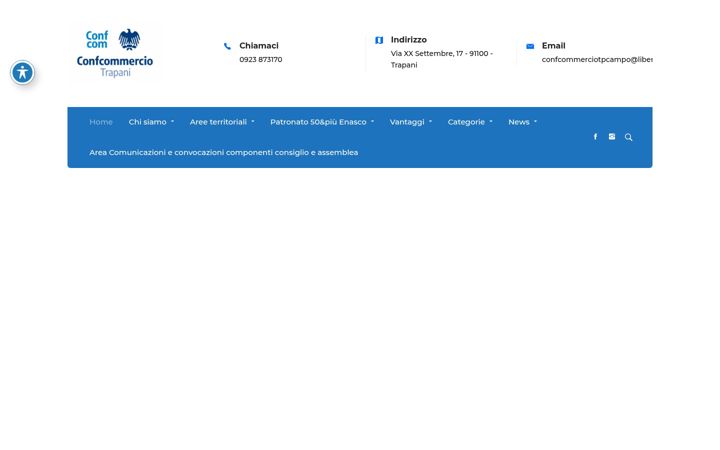Click the phone number 0923 873170
This screenshot has width=720, height=450.
(x=261, y=60)
